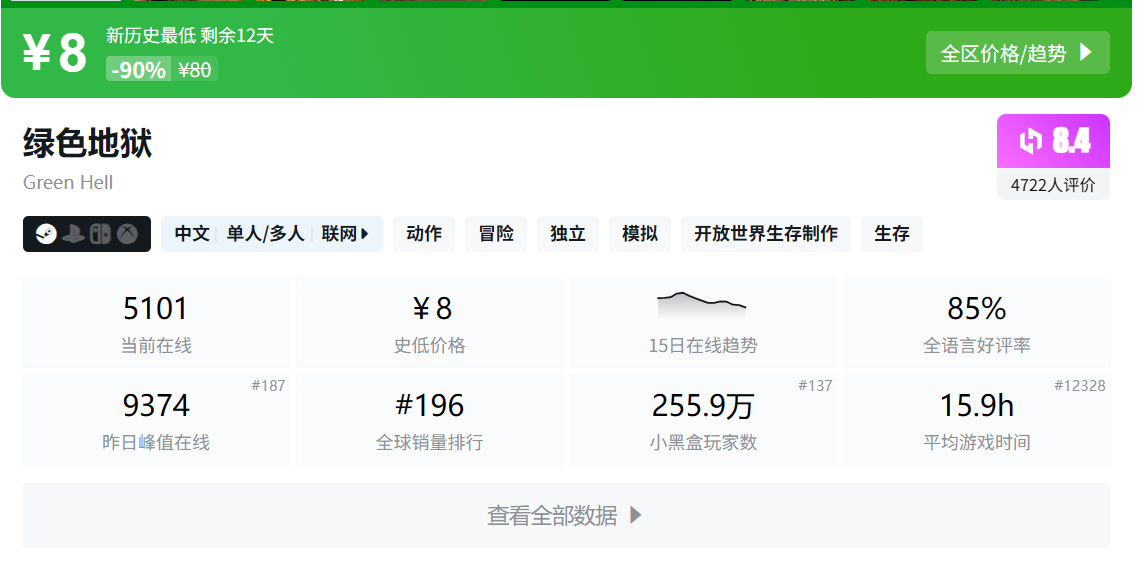
Task: Select the 模拟 genre tag
Action: (640, 234)
